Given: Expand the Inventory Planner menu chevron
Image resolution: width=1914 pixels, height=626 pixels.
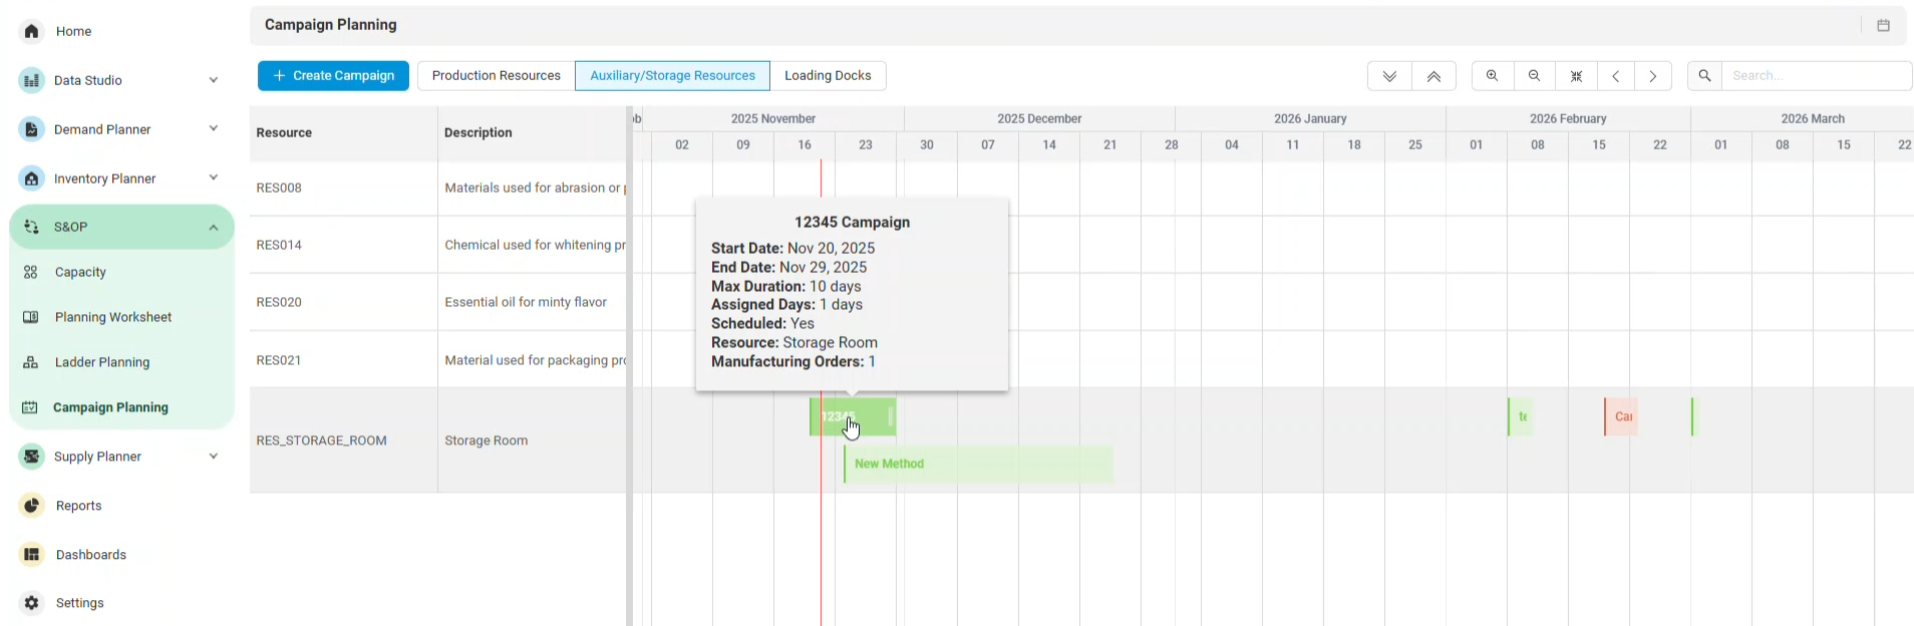Looking at the screenshot, I should [x=213, y=178].
